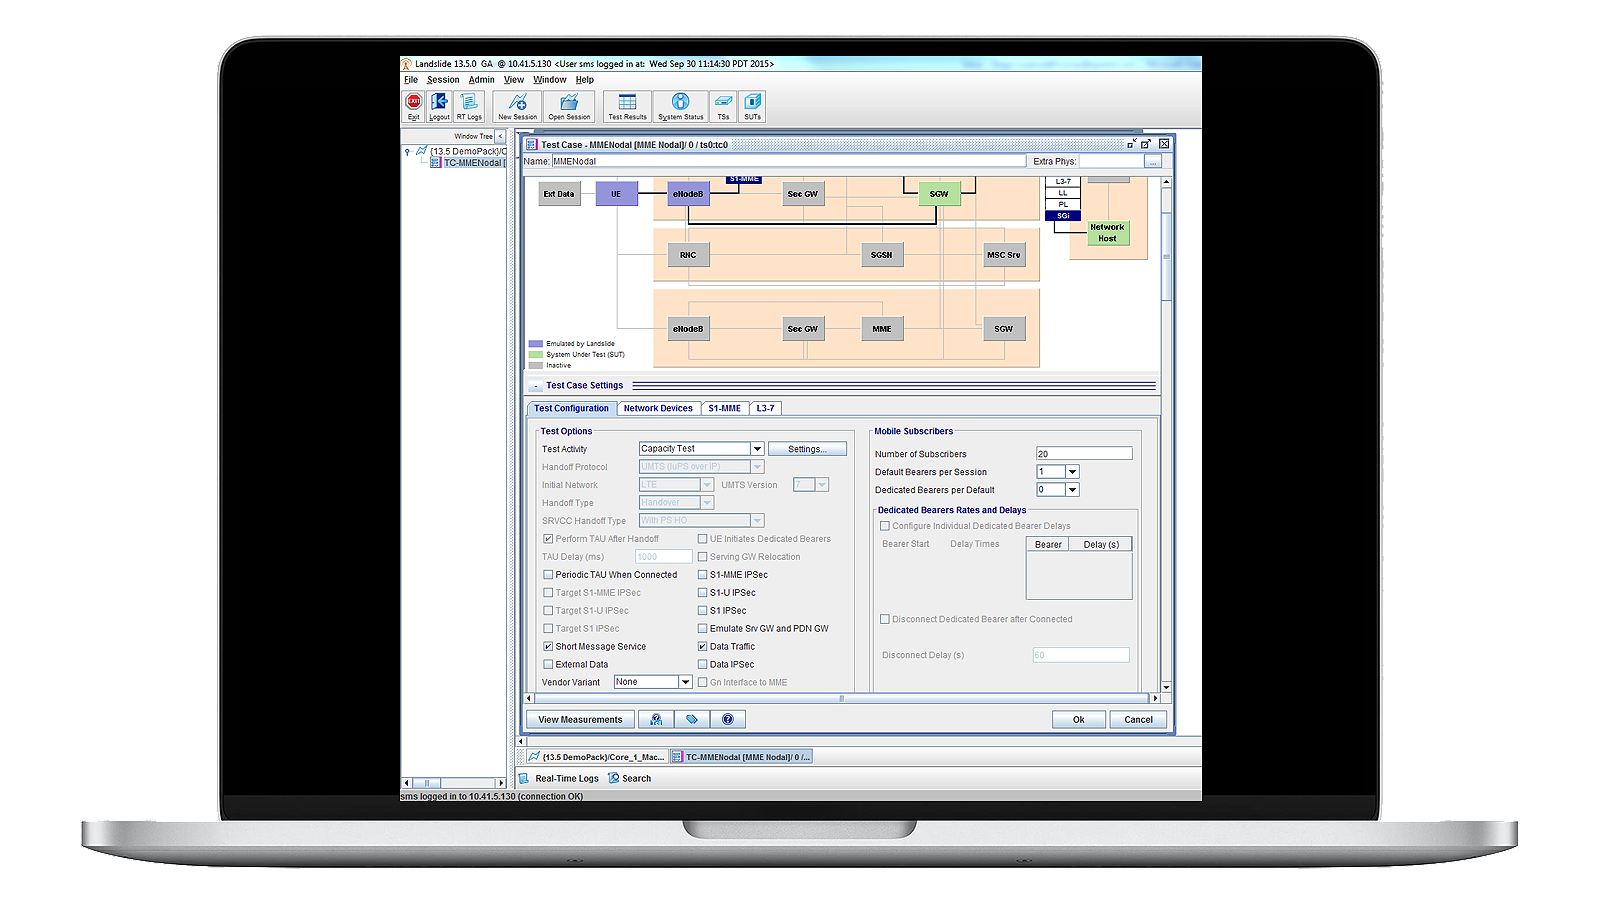Uncheck Short Message Service checkbox
Screen dimensions: 1600x900
point(548,647)
